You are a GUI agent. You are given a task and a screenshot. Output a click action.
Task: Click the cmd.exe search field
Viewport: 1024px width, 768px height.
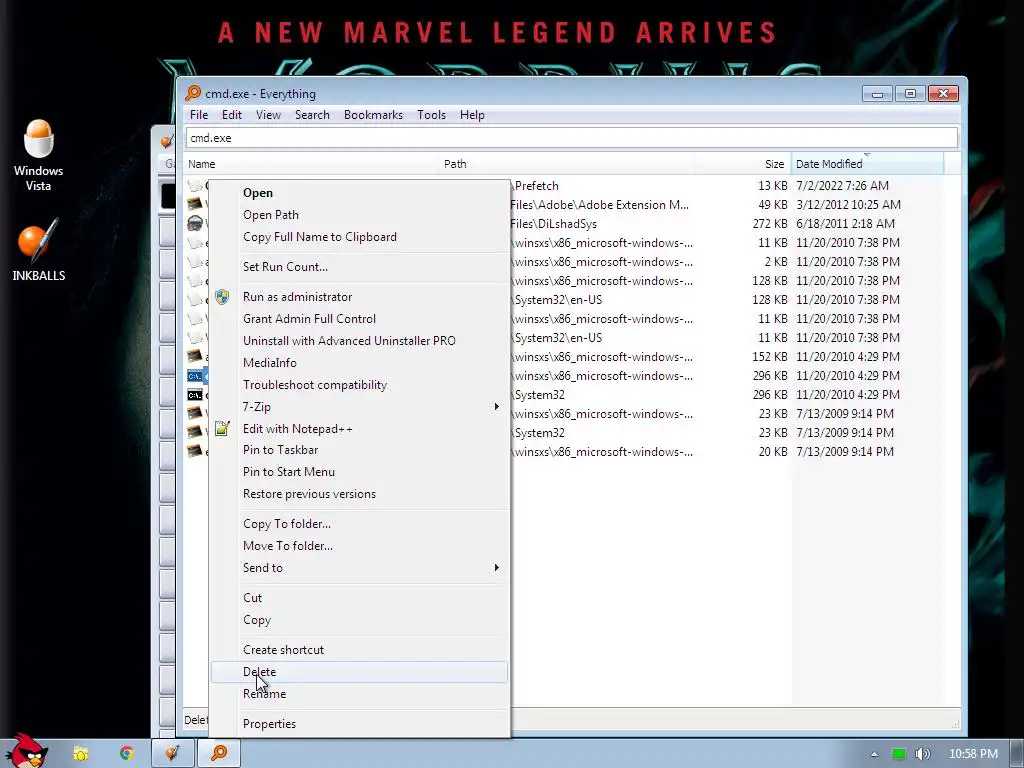point(571,138)
